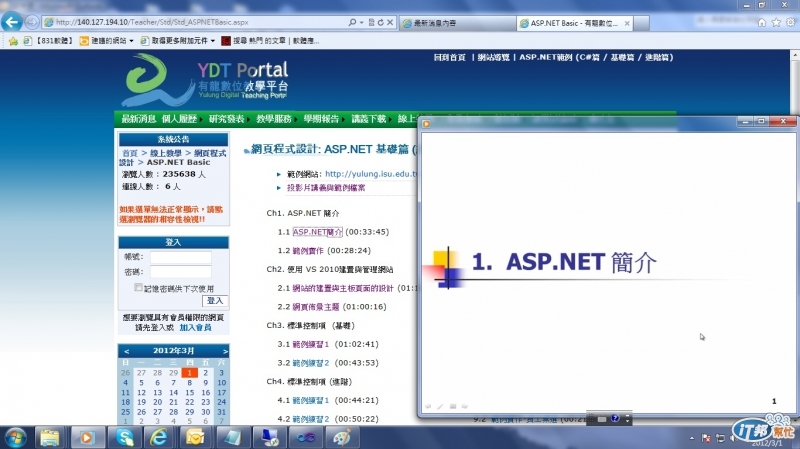Screen dimensions: 800x449
Task: Open the 學期報告 menu
Action: coord(321,119)
